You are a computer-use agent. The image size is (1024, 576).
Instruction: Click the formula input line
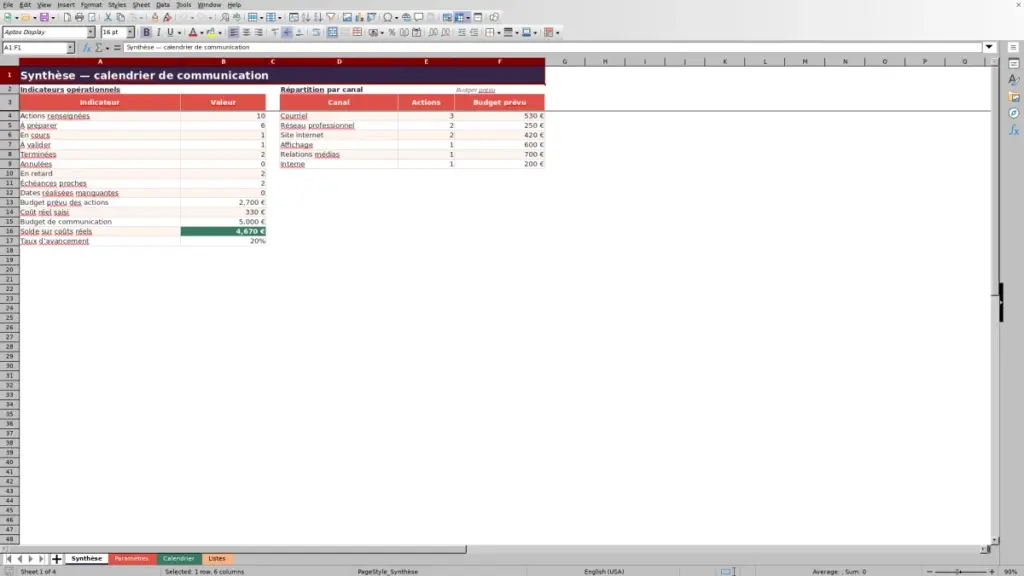tap(552, 47)
